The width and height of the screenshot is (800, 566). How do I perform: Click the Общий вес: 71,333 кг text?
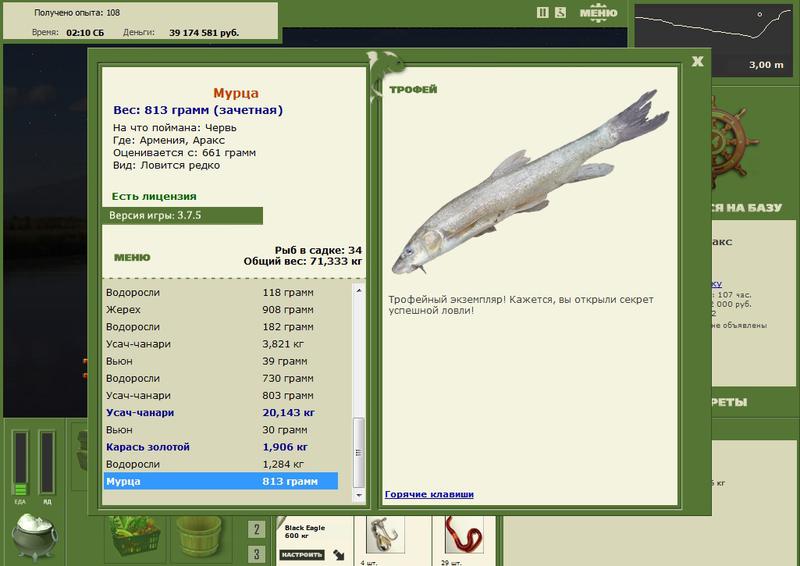coord(303,261)
